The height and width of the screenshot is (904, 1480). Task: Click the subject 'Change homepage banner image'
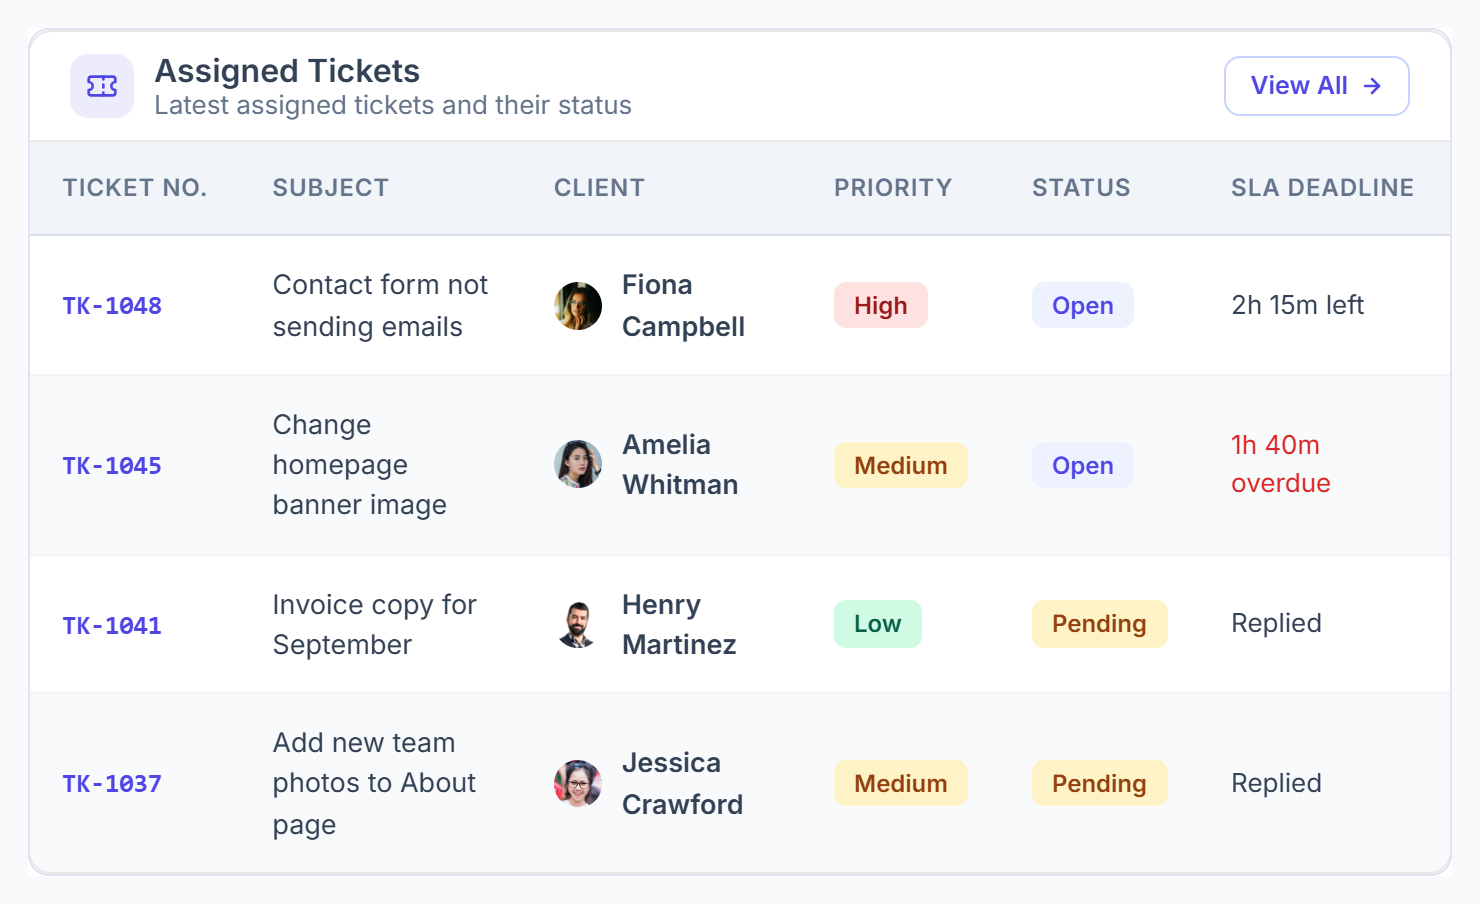[x=360, y=465]
